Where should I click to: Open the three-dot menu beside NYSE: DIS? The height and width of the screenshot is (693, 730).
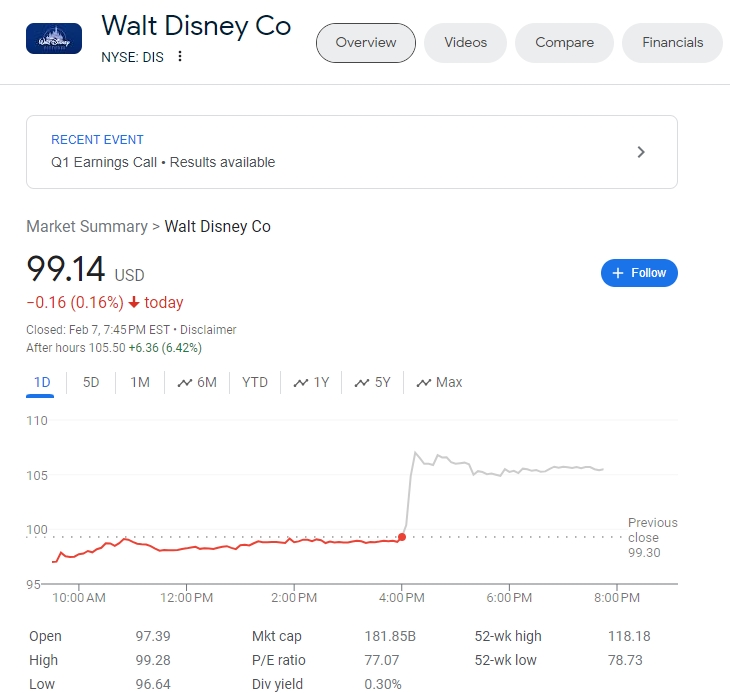tap(180, 57)
